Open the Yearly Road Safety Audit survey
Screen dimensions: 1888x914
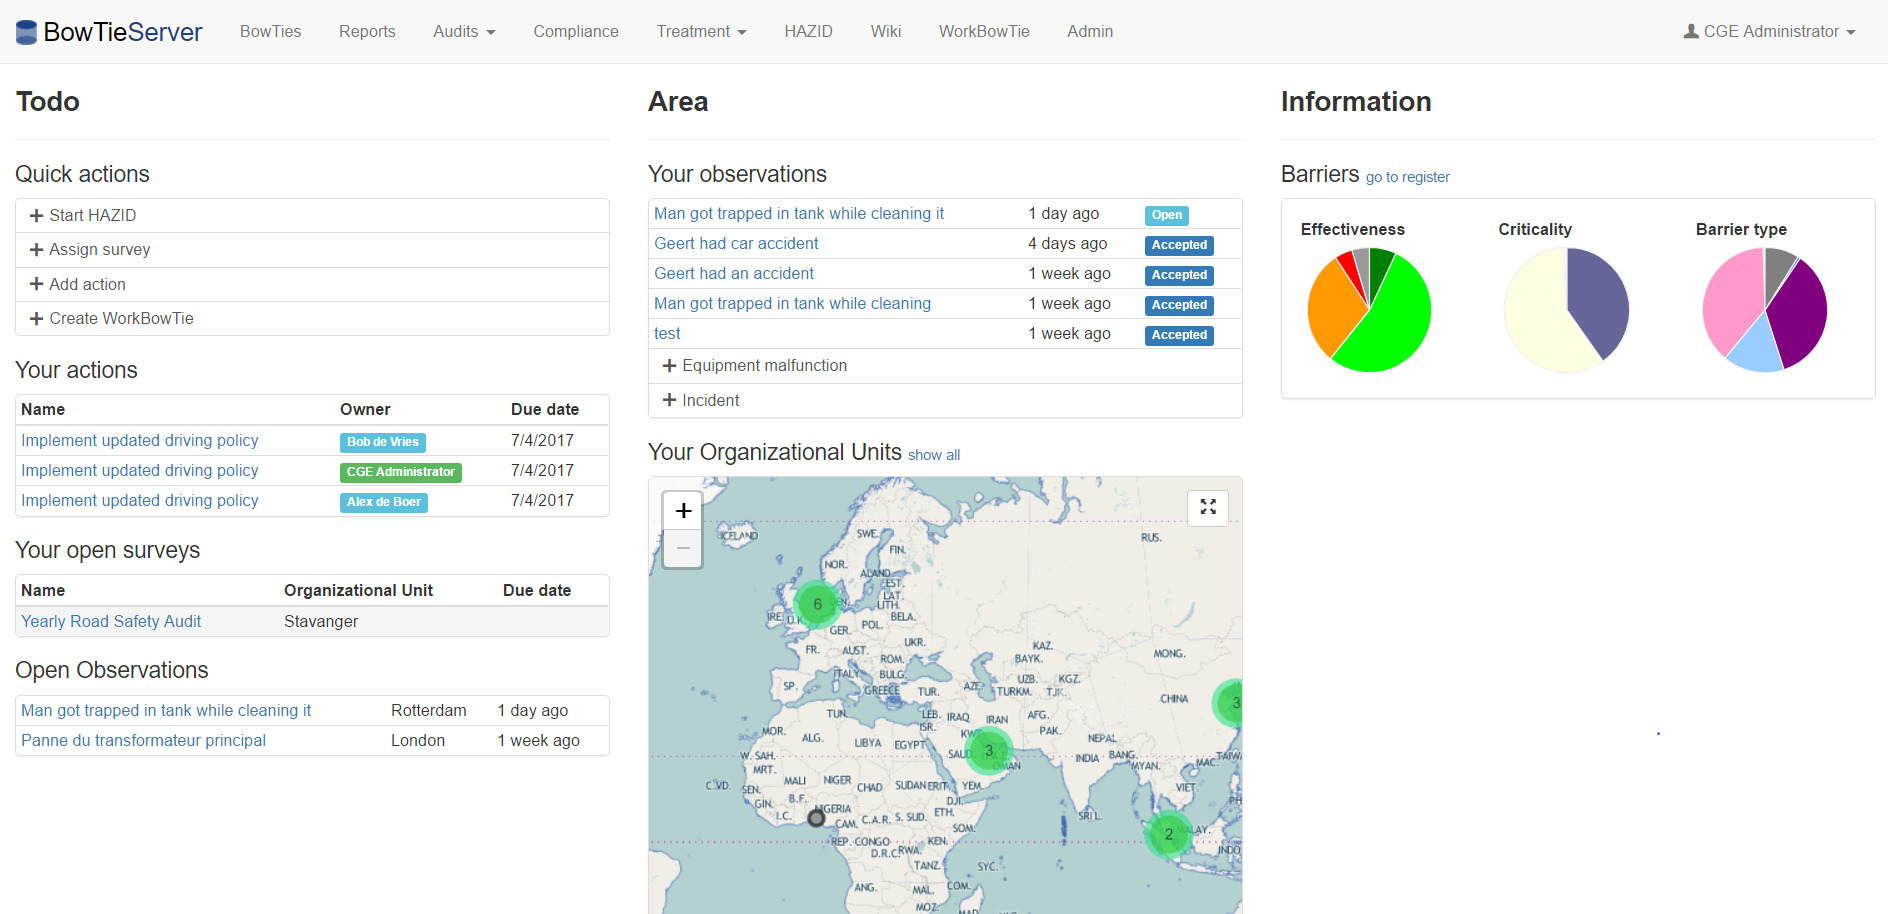click(111, 621)
